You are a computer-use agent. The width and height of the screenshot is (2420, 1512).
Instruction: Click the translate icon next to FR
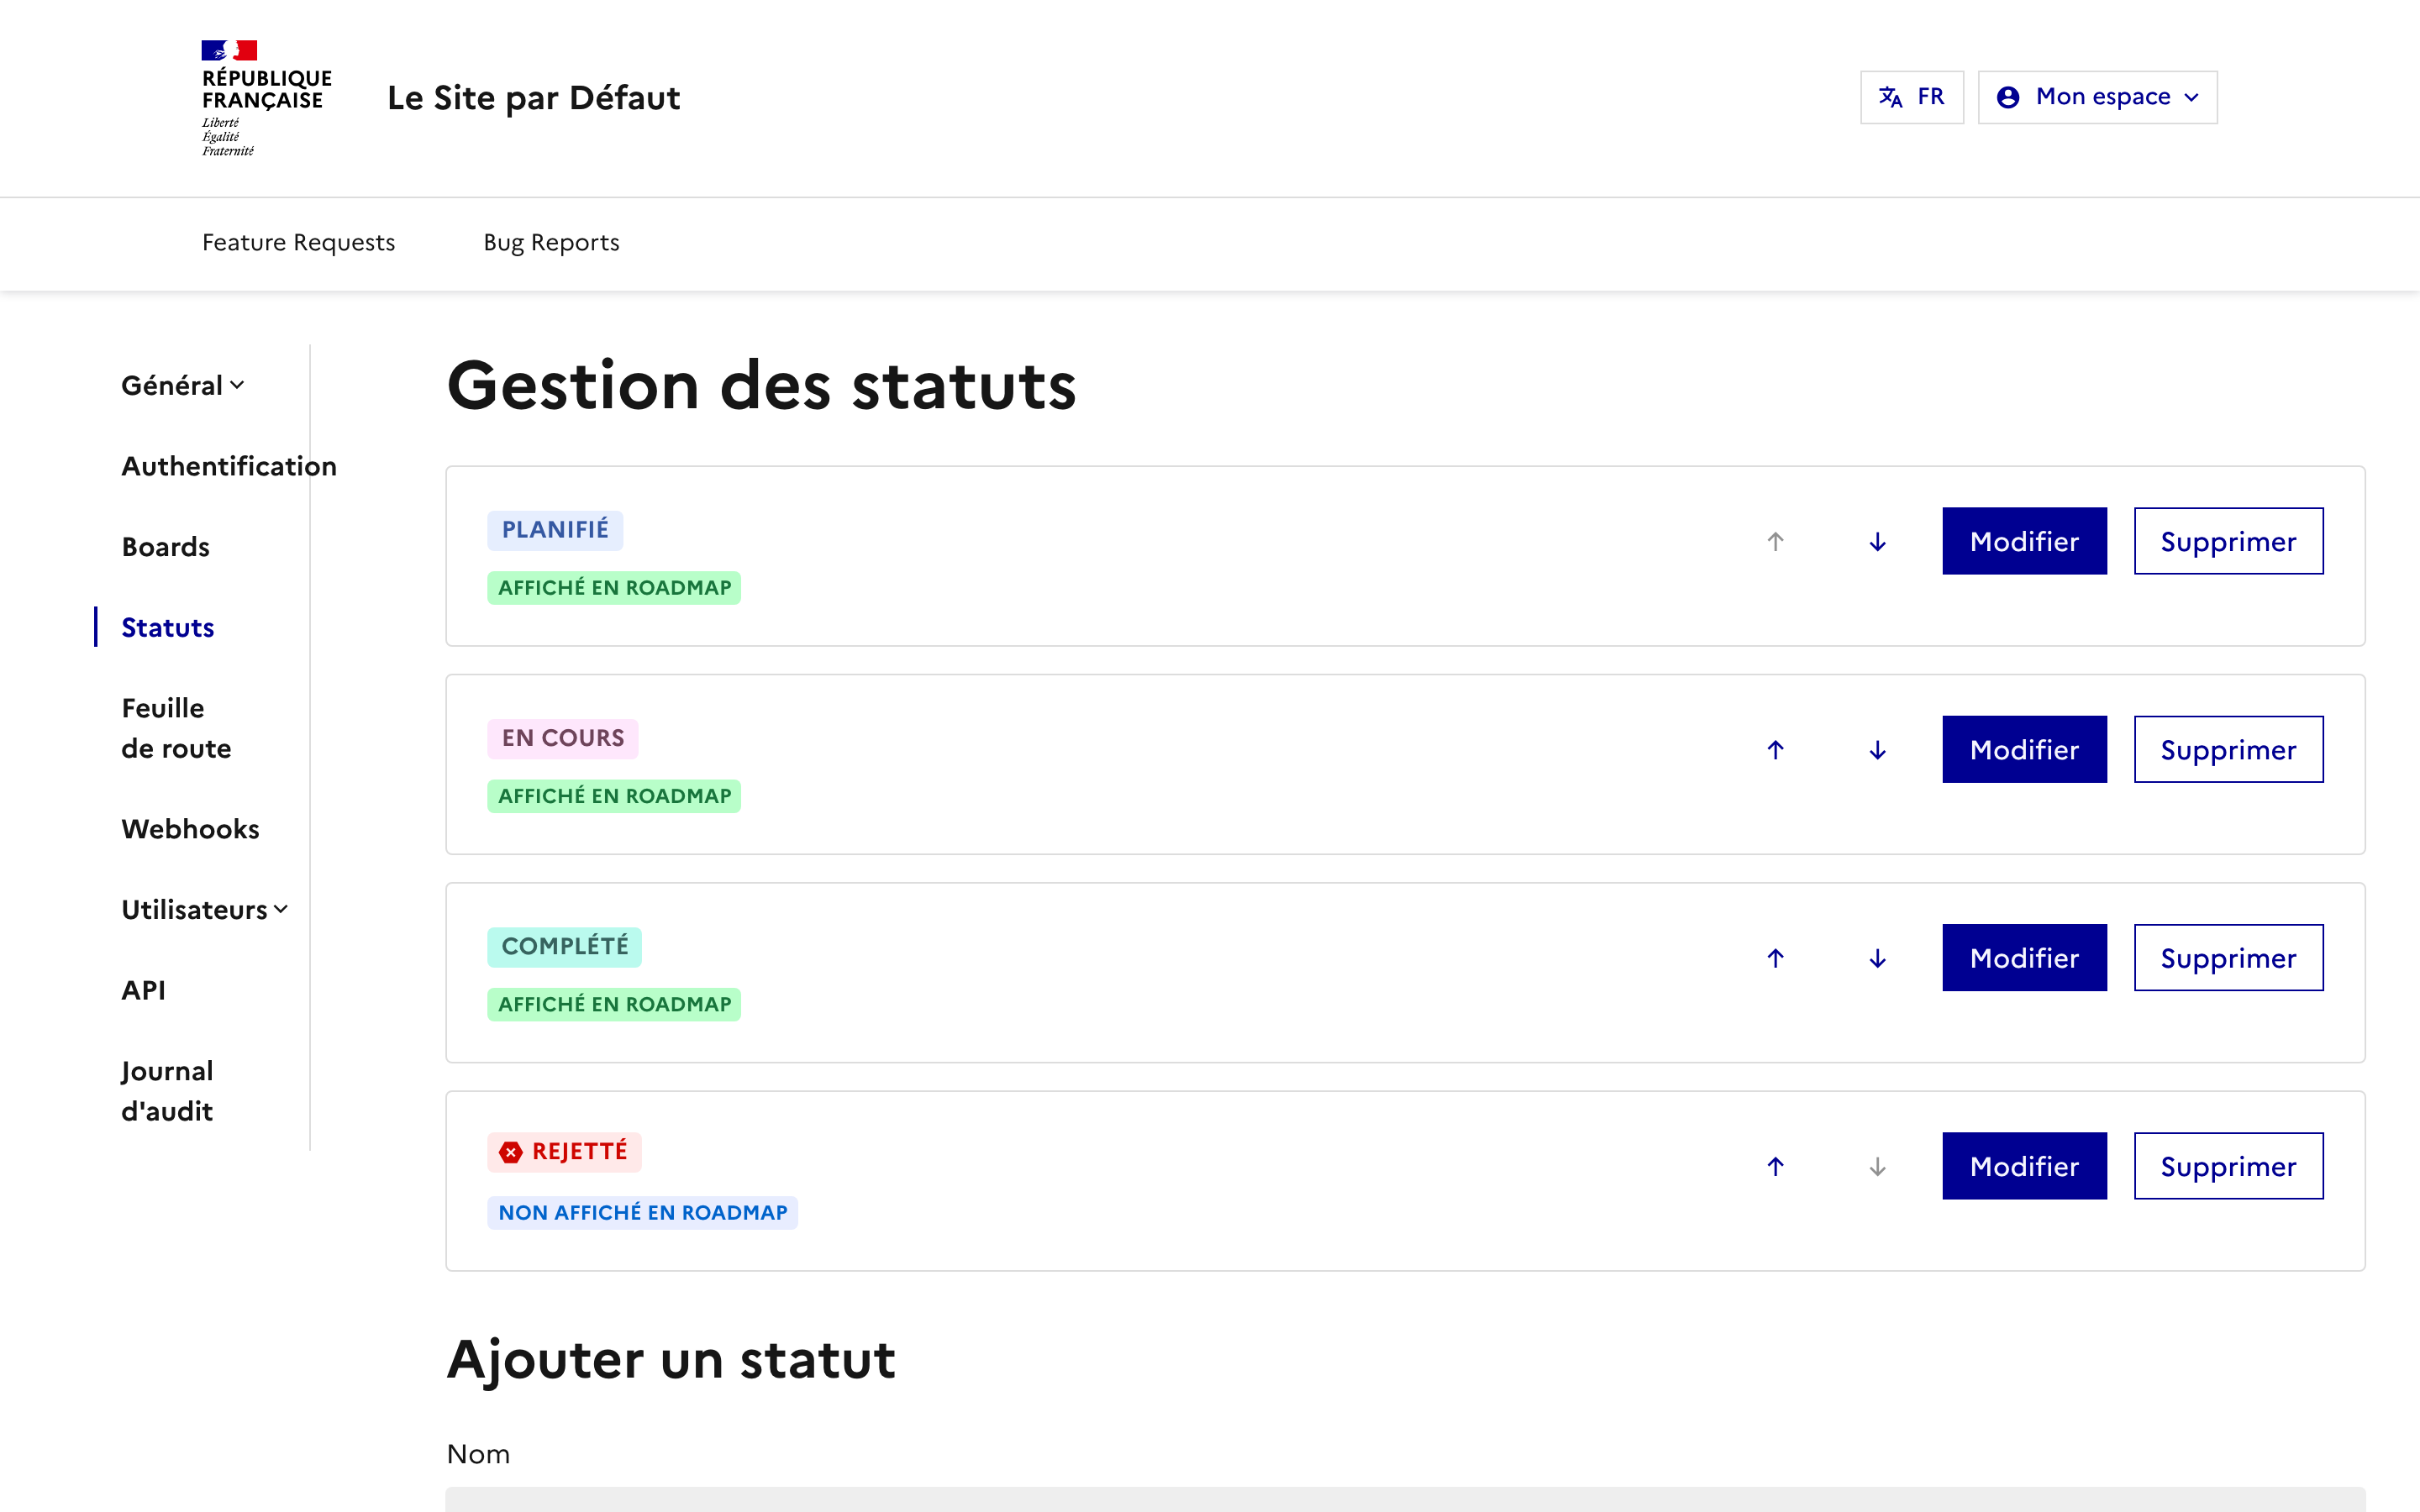click(x=1888, y=97)
